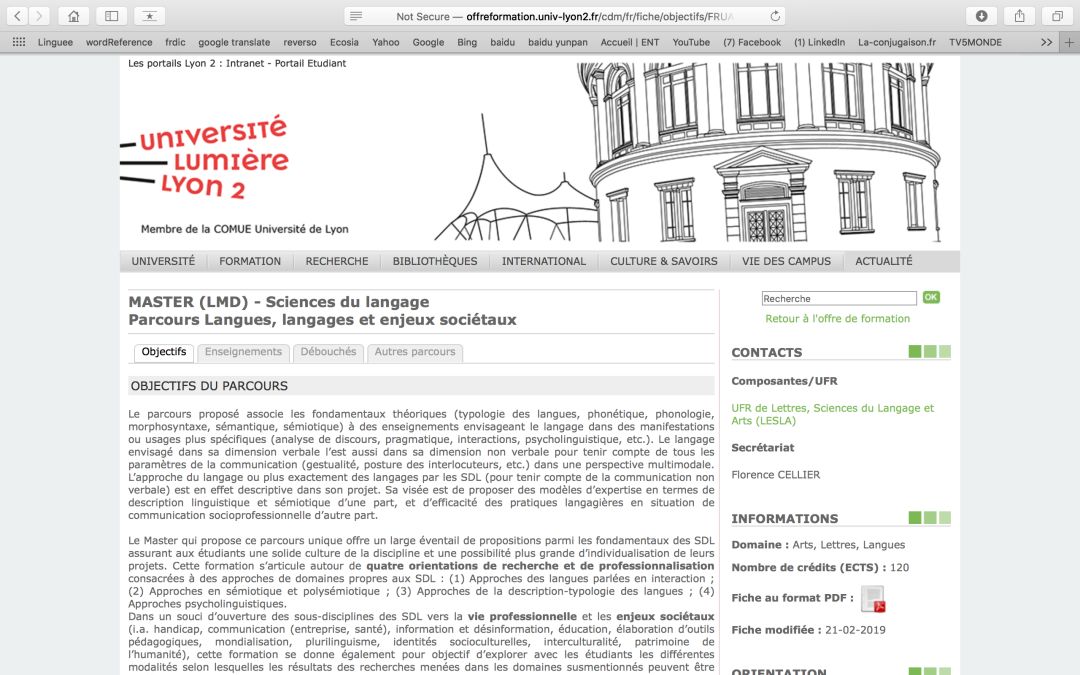
Task: Open the Top Sites star icon
Action: click(149, 16)
